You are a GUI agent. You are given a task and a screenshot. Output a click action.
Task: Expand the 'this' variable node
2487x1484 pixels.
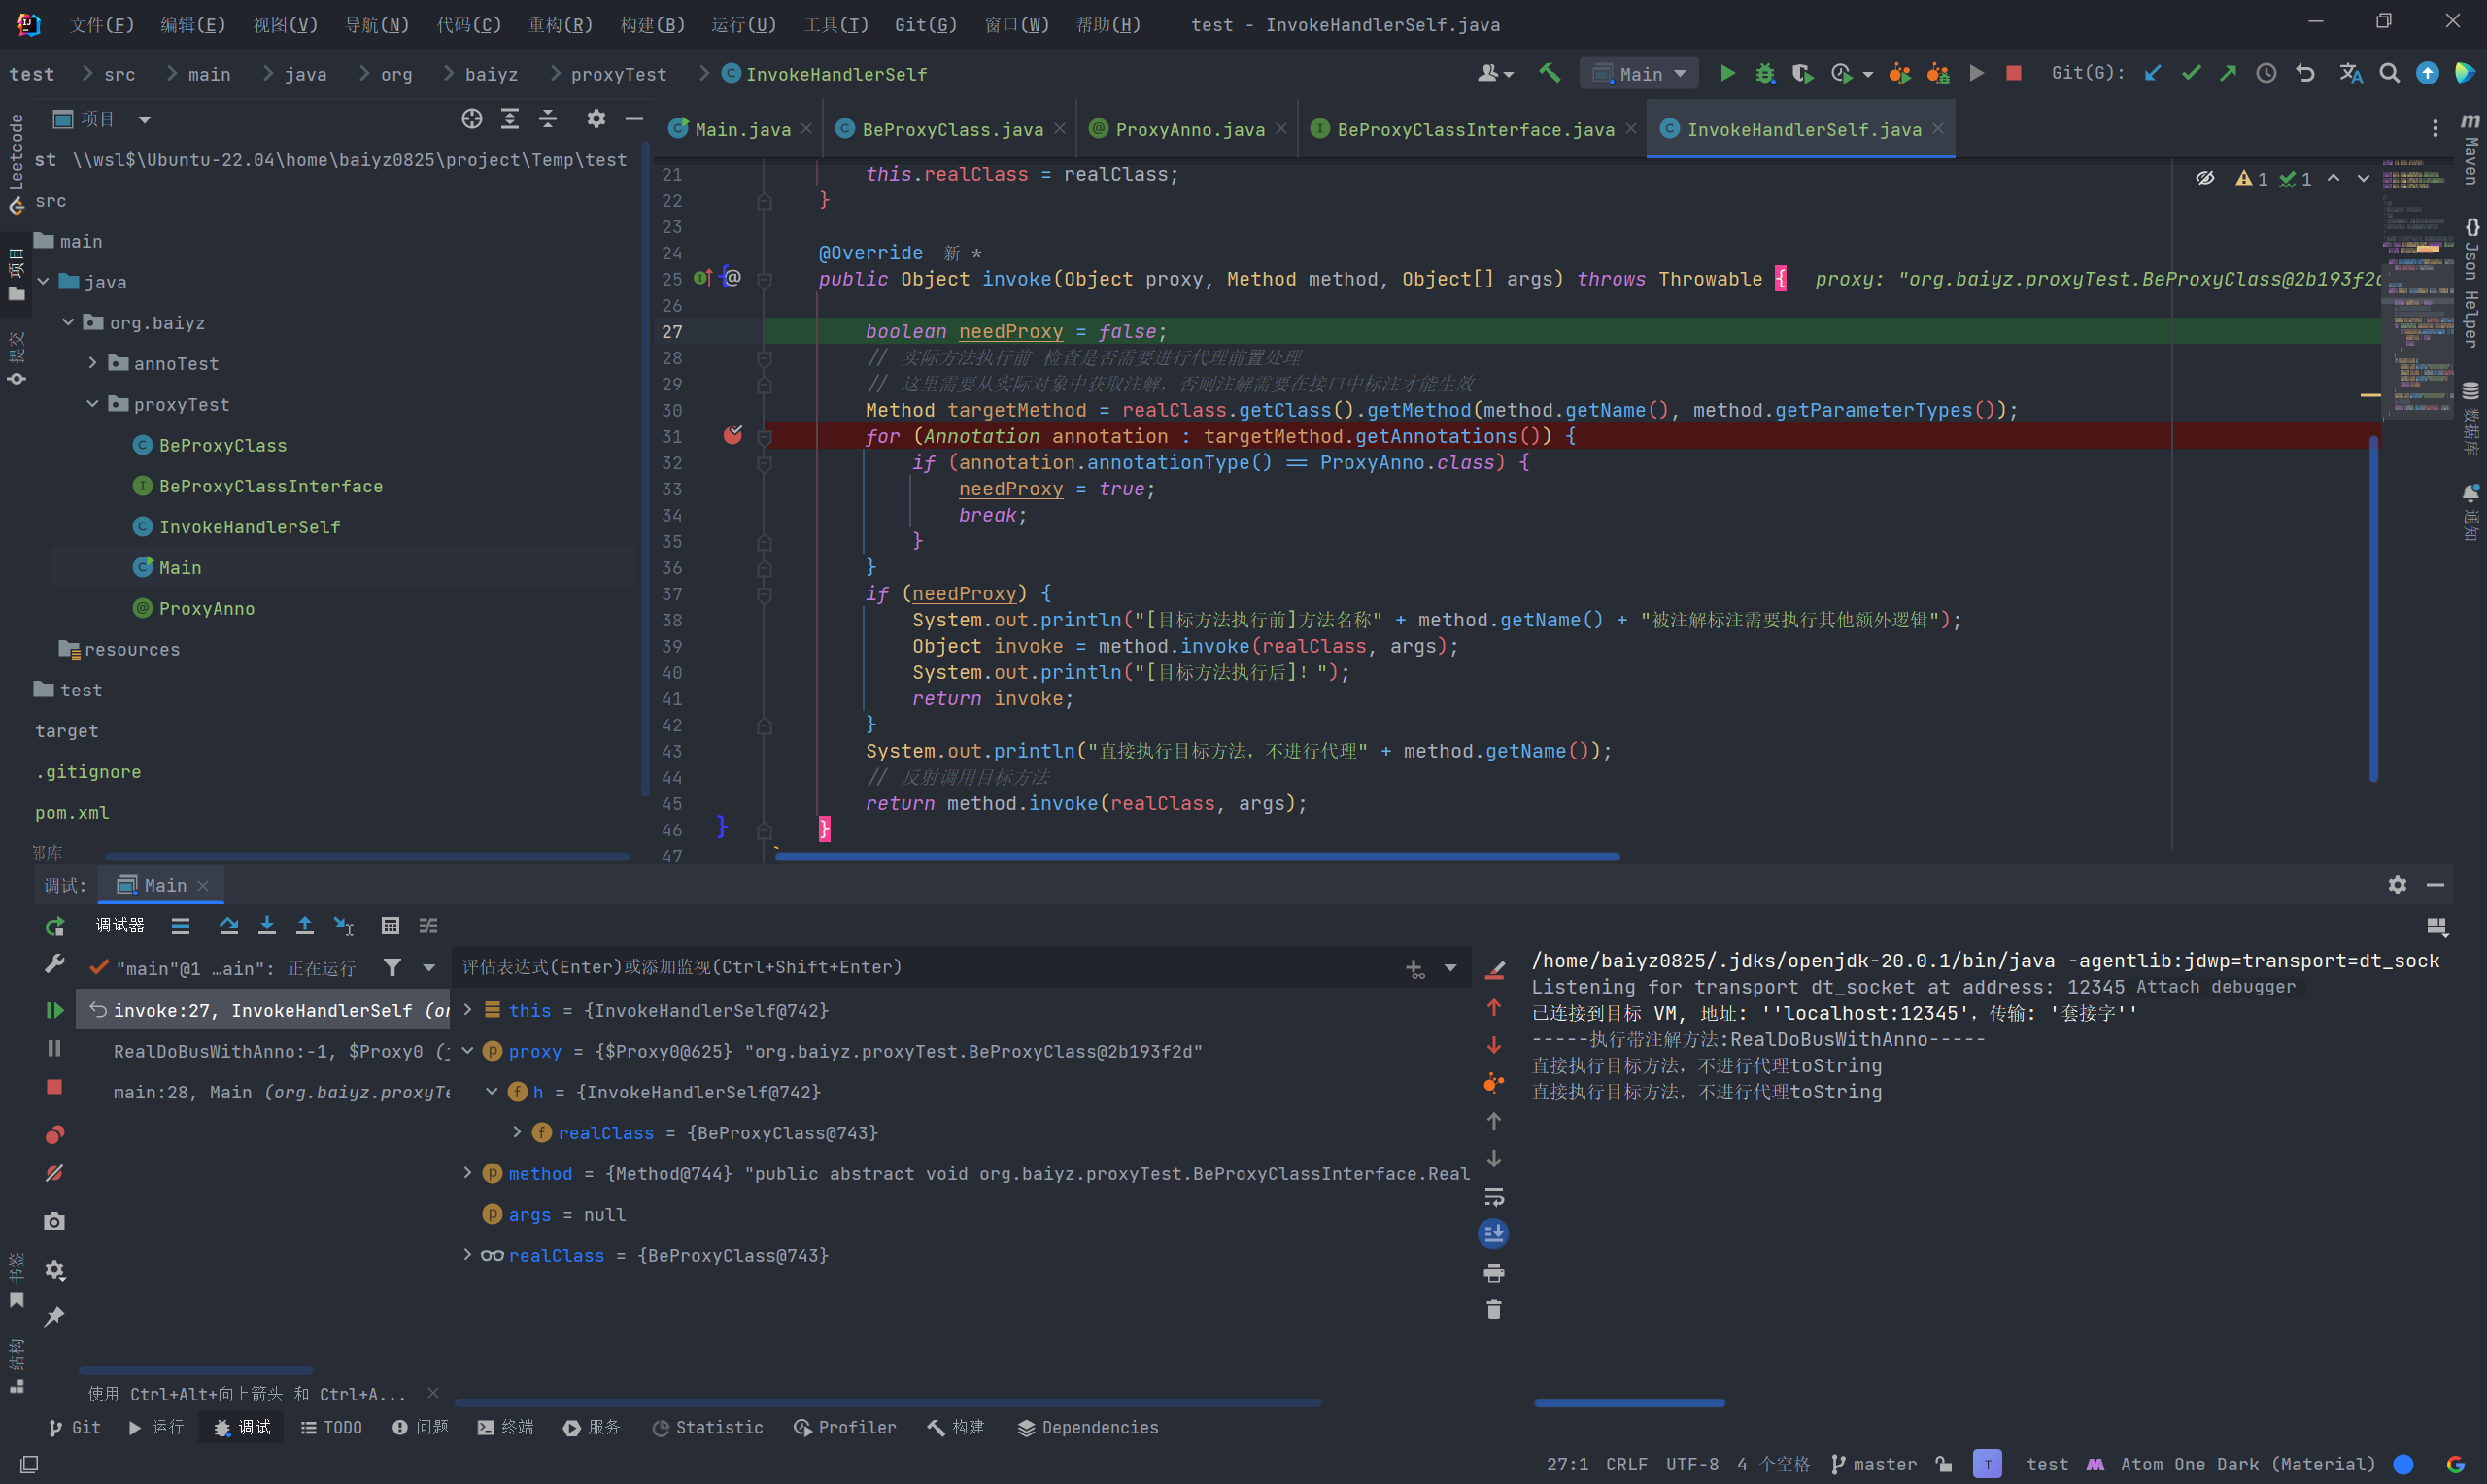[x=467, y=1010]
